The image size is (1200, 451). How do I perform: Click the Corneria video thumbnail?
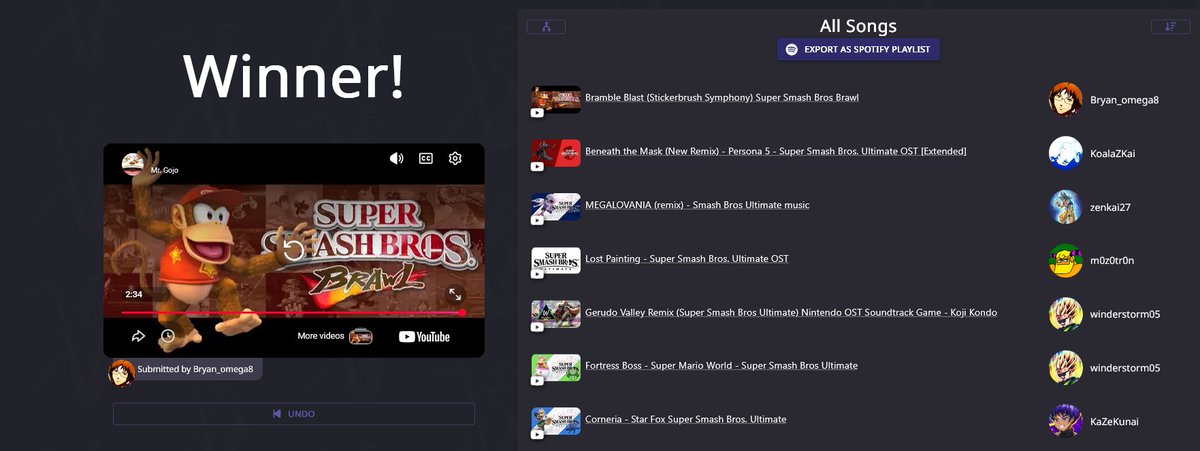tap(556, 421)
